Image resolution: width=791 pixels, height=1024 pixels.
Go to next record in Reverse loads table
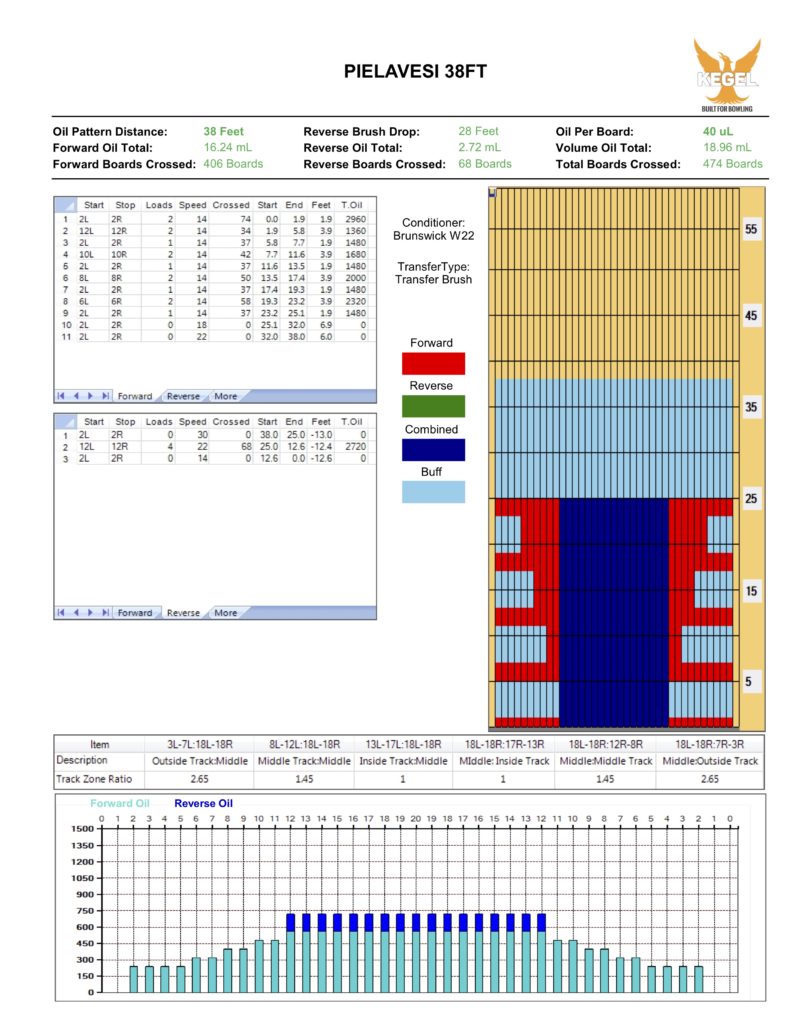90,613
